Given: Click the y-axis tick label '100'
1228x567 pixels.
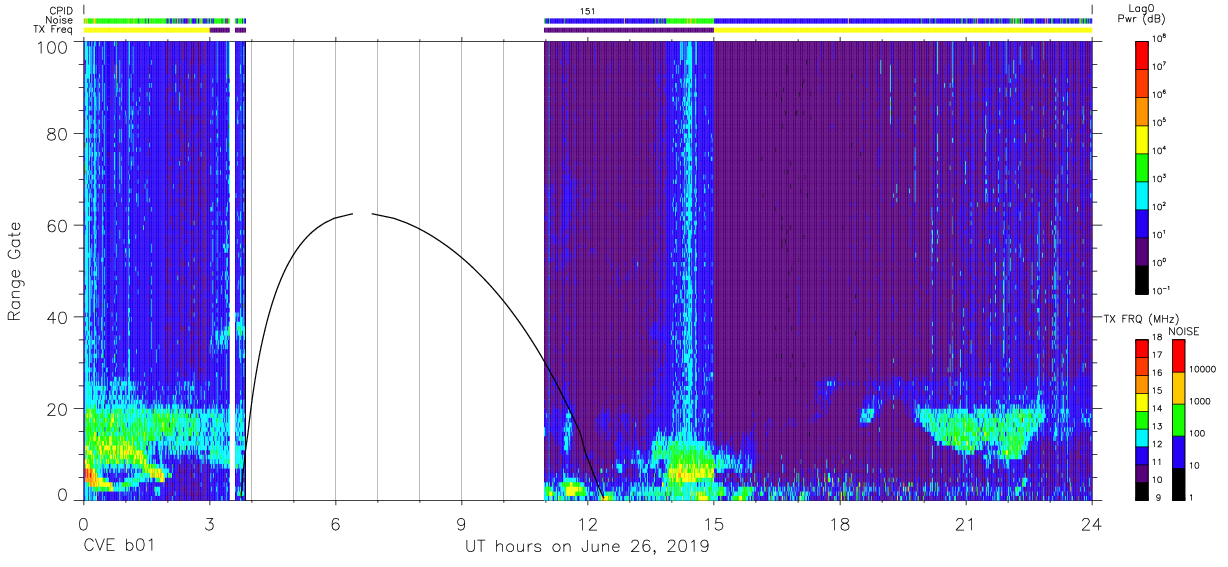Looking at the screenshot, I should click(51, 46).
